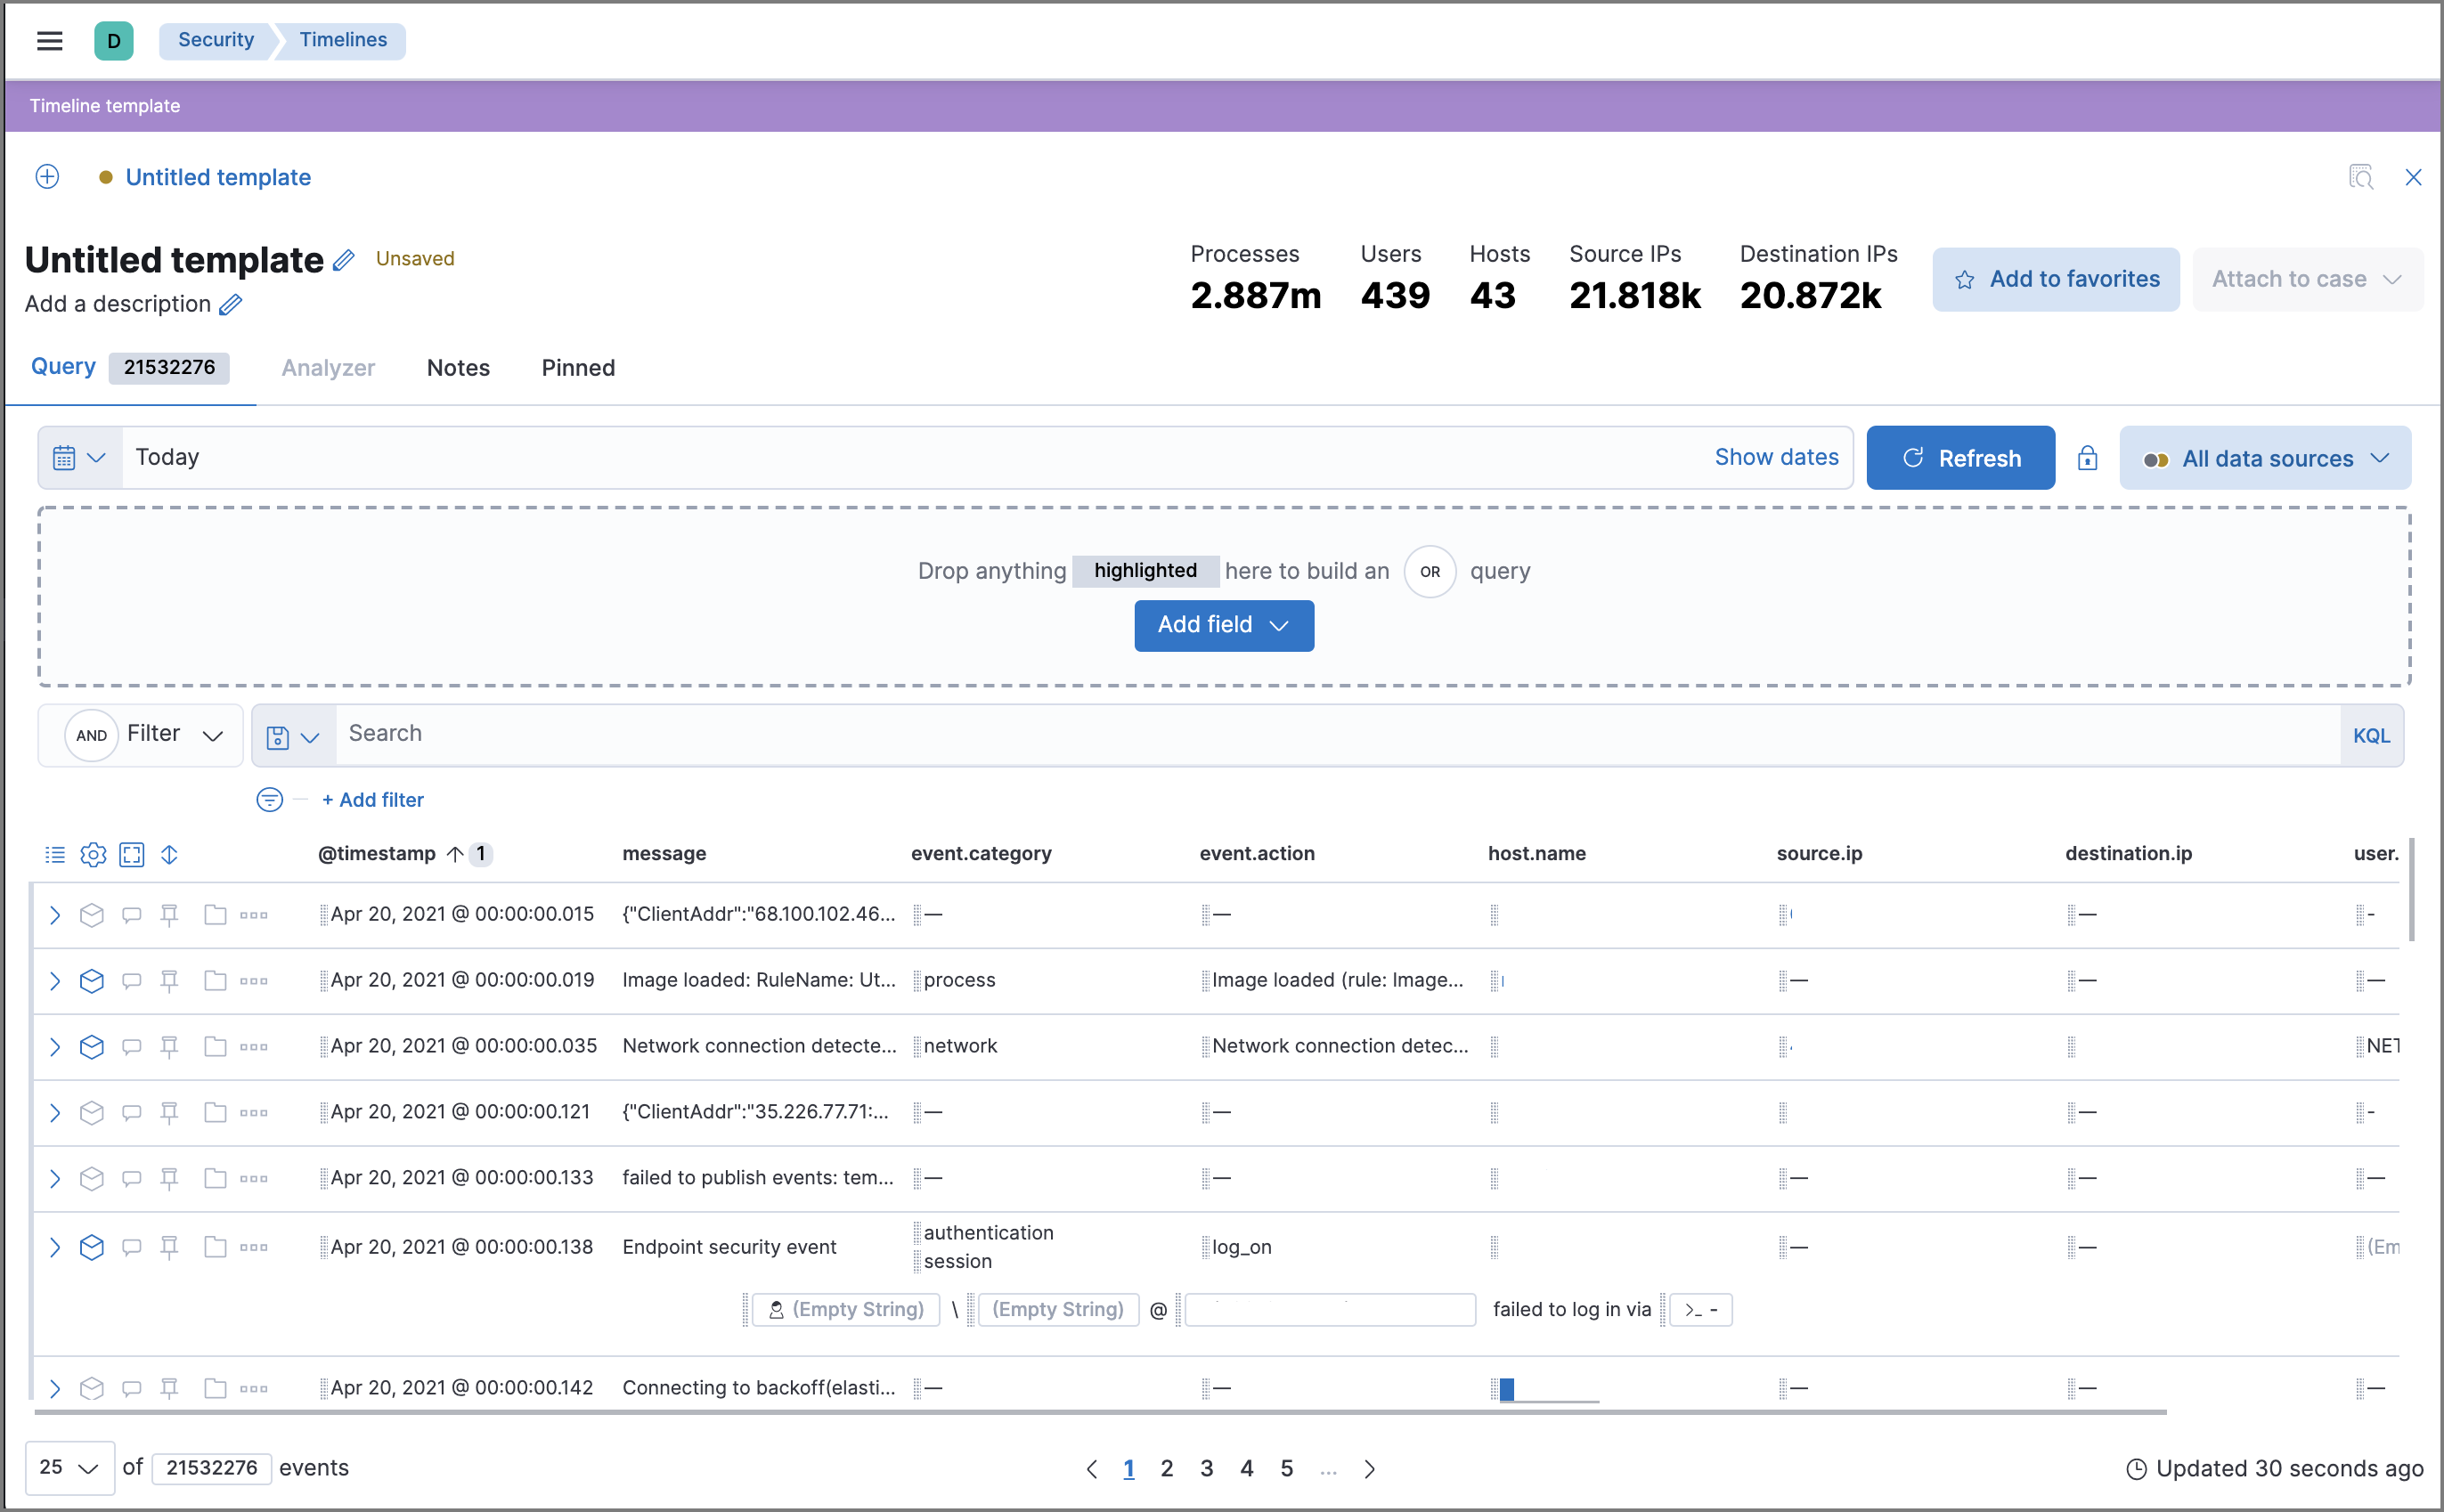Pin the first timeline event
Image resolution: width=2444 pixels, height=1512 pixels.
tap(170, 914)
